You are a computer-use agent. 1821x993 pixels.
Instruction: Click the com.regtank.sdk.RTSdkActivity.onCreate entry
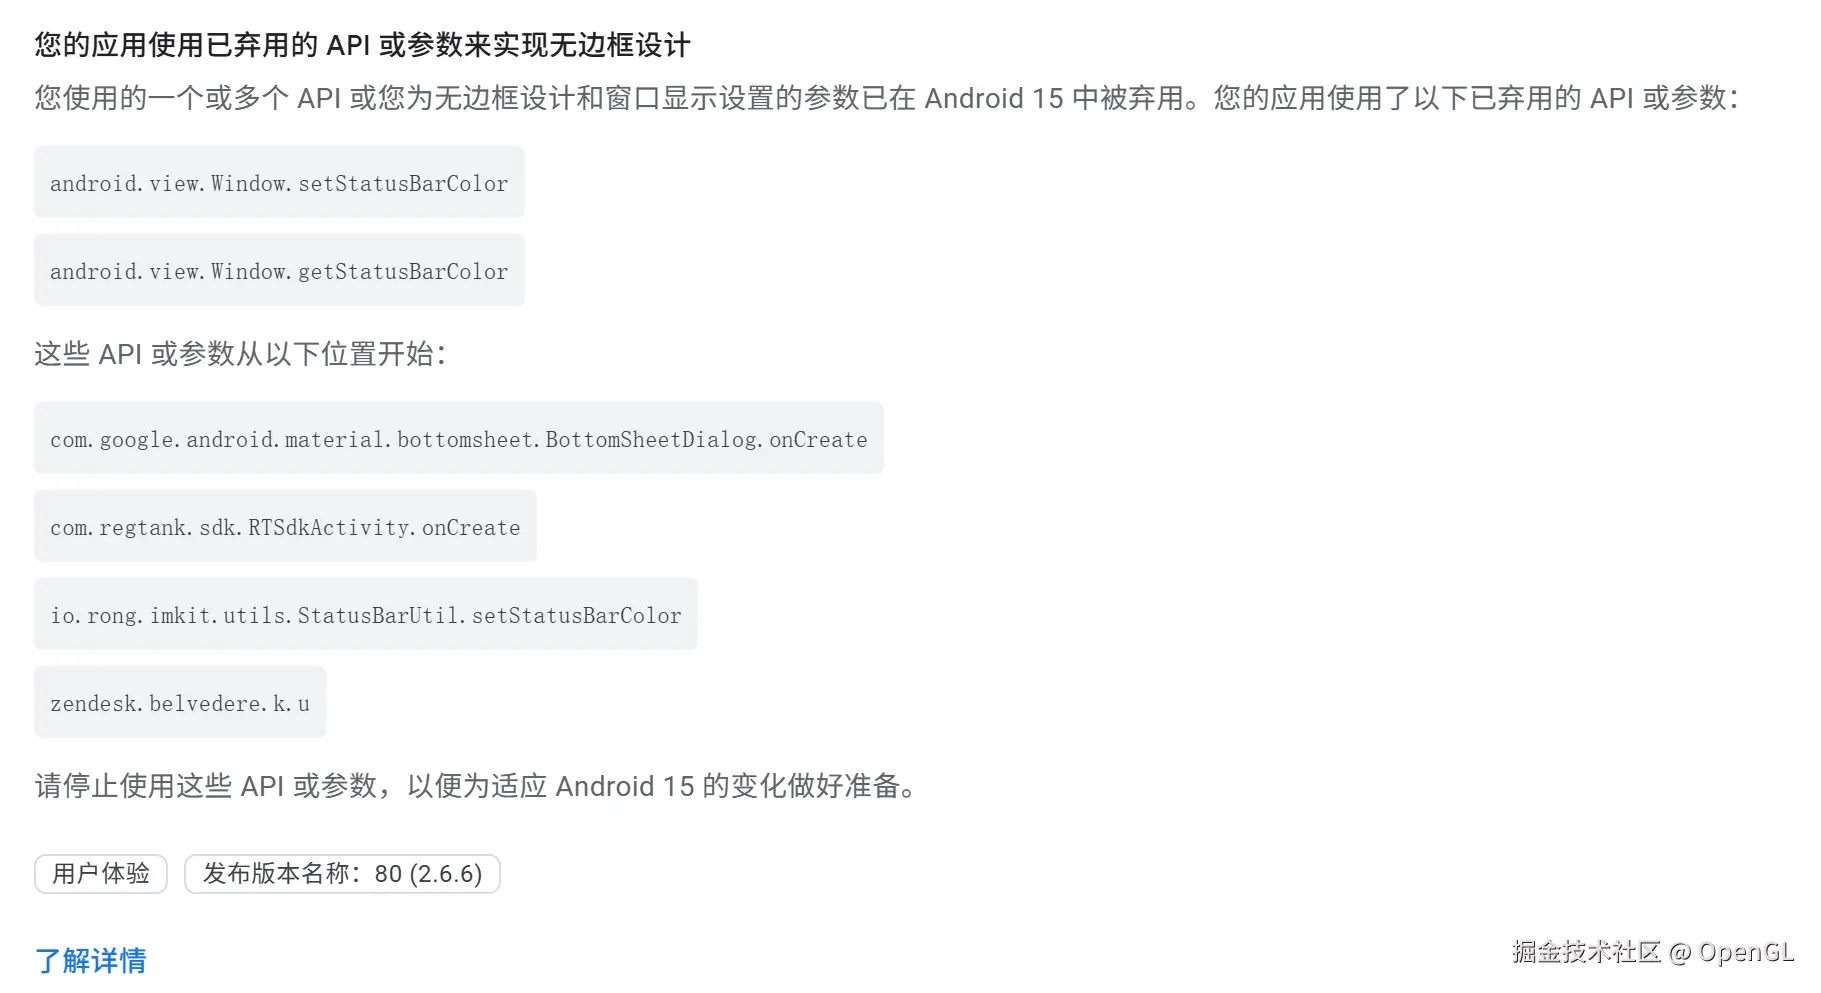point(285,527)
